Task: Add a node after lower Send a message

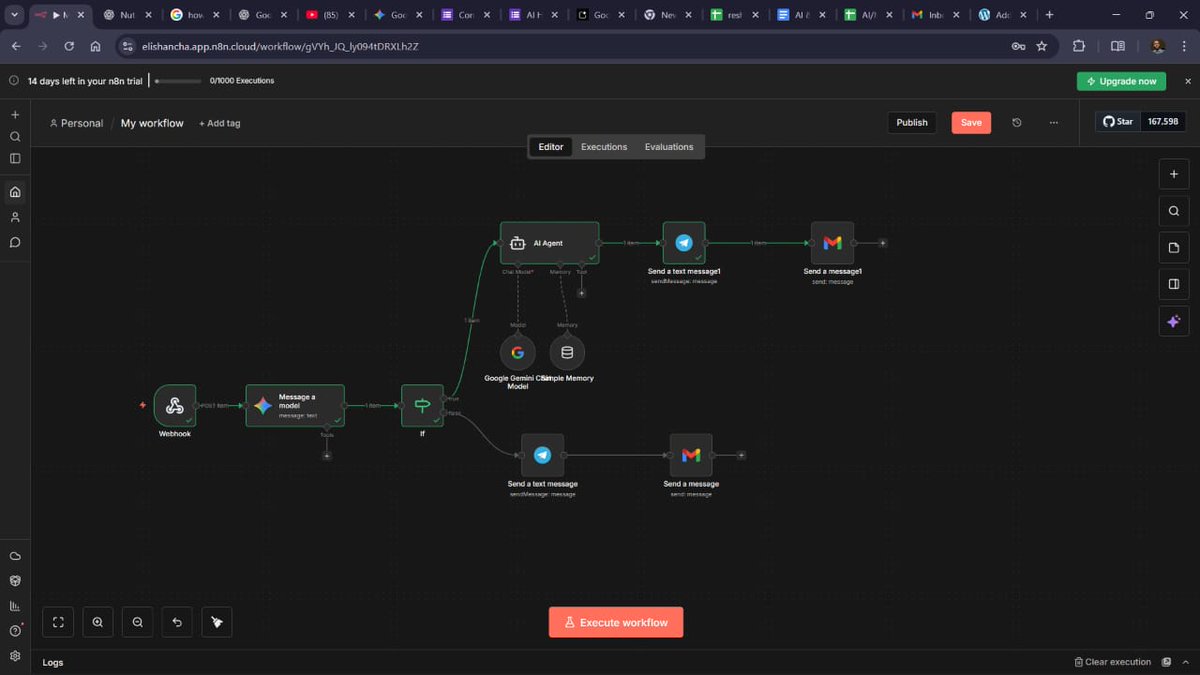Action: (x=741, y=455)
